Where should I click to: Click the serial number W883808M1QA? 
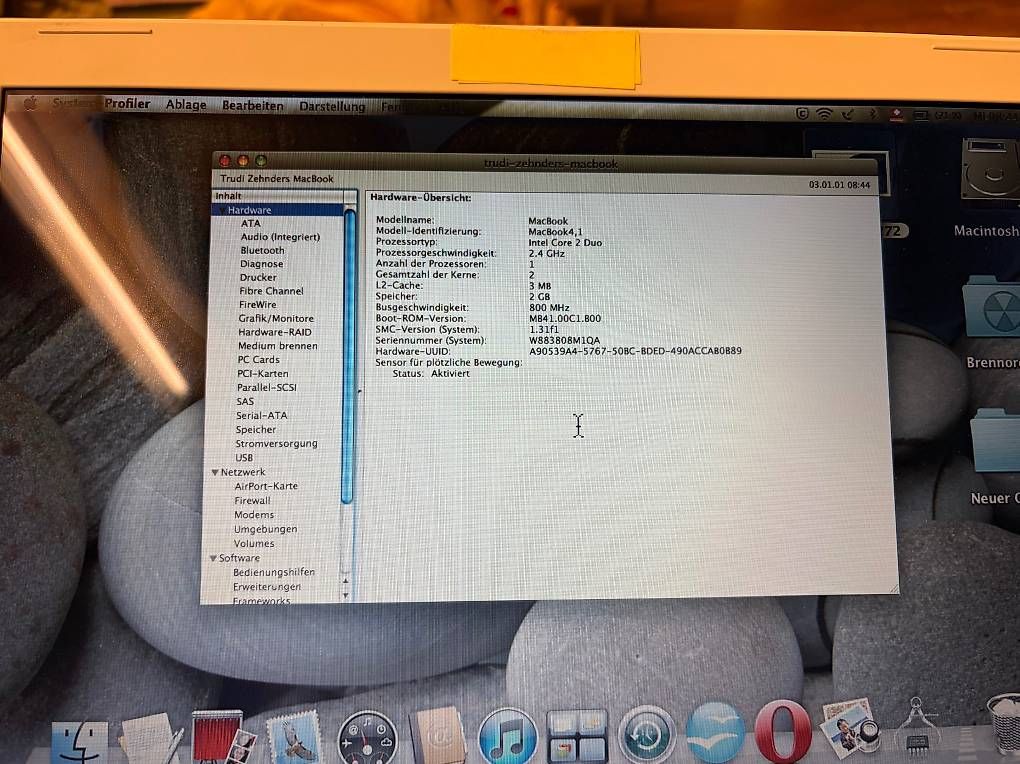tap(565, 340)
